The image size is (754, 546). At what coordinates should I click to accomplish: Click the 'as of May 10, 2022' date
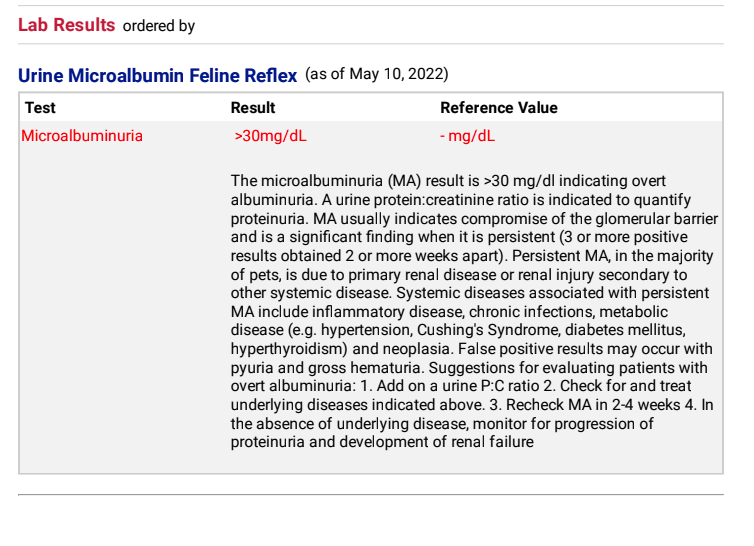click(377, 75)
